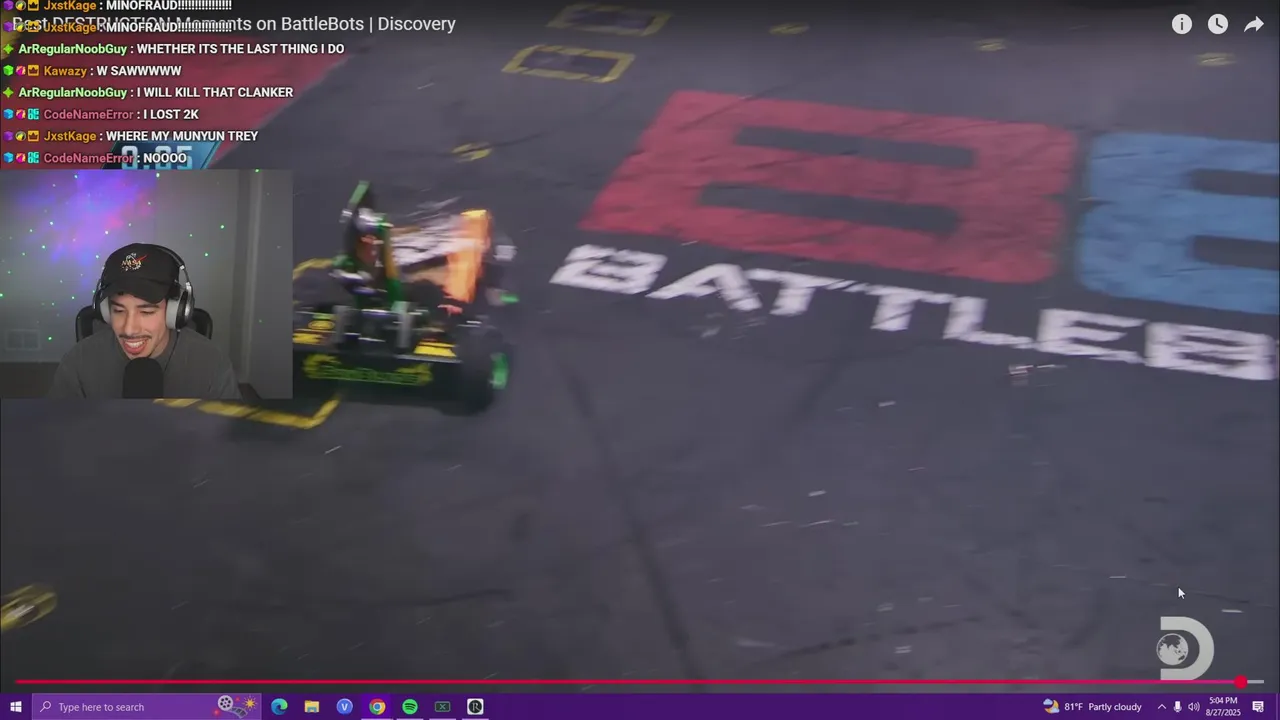Click the red playhead on the progress bar
The image size is (1280, 720).
tap(1240, 682)
